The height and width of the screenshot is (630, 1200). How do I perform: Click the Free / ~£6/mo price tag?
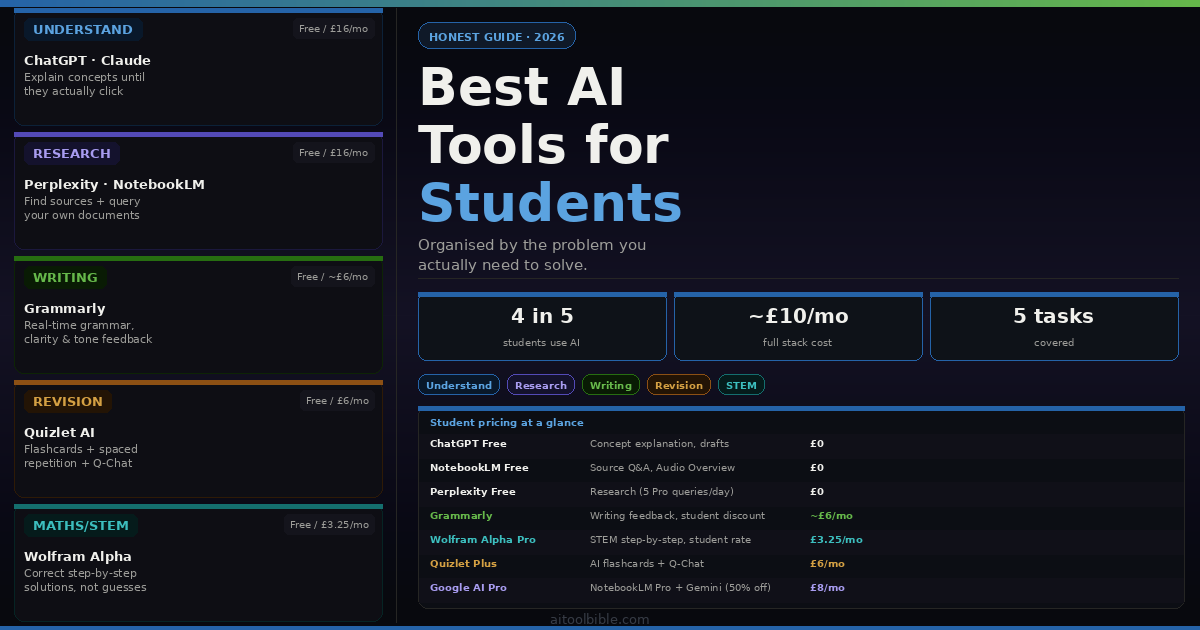tap(333, 277)
